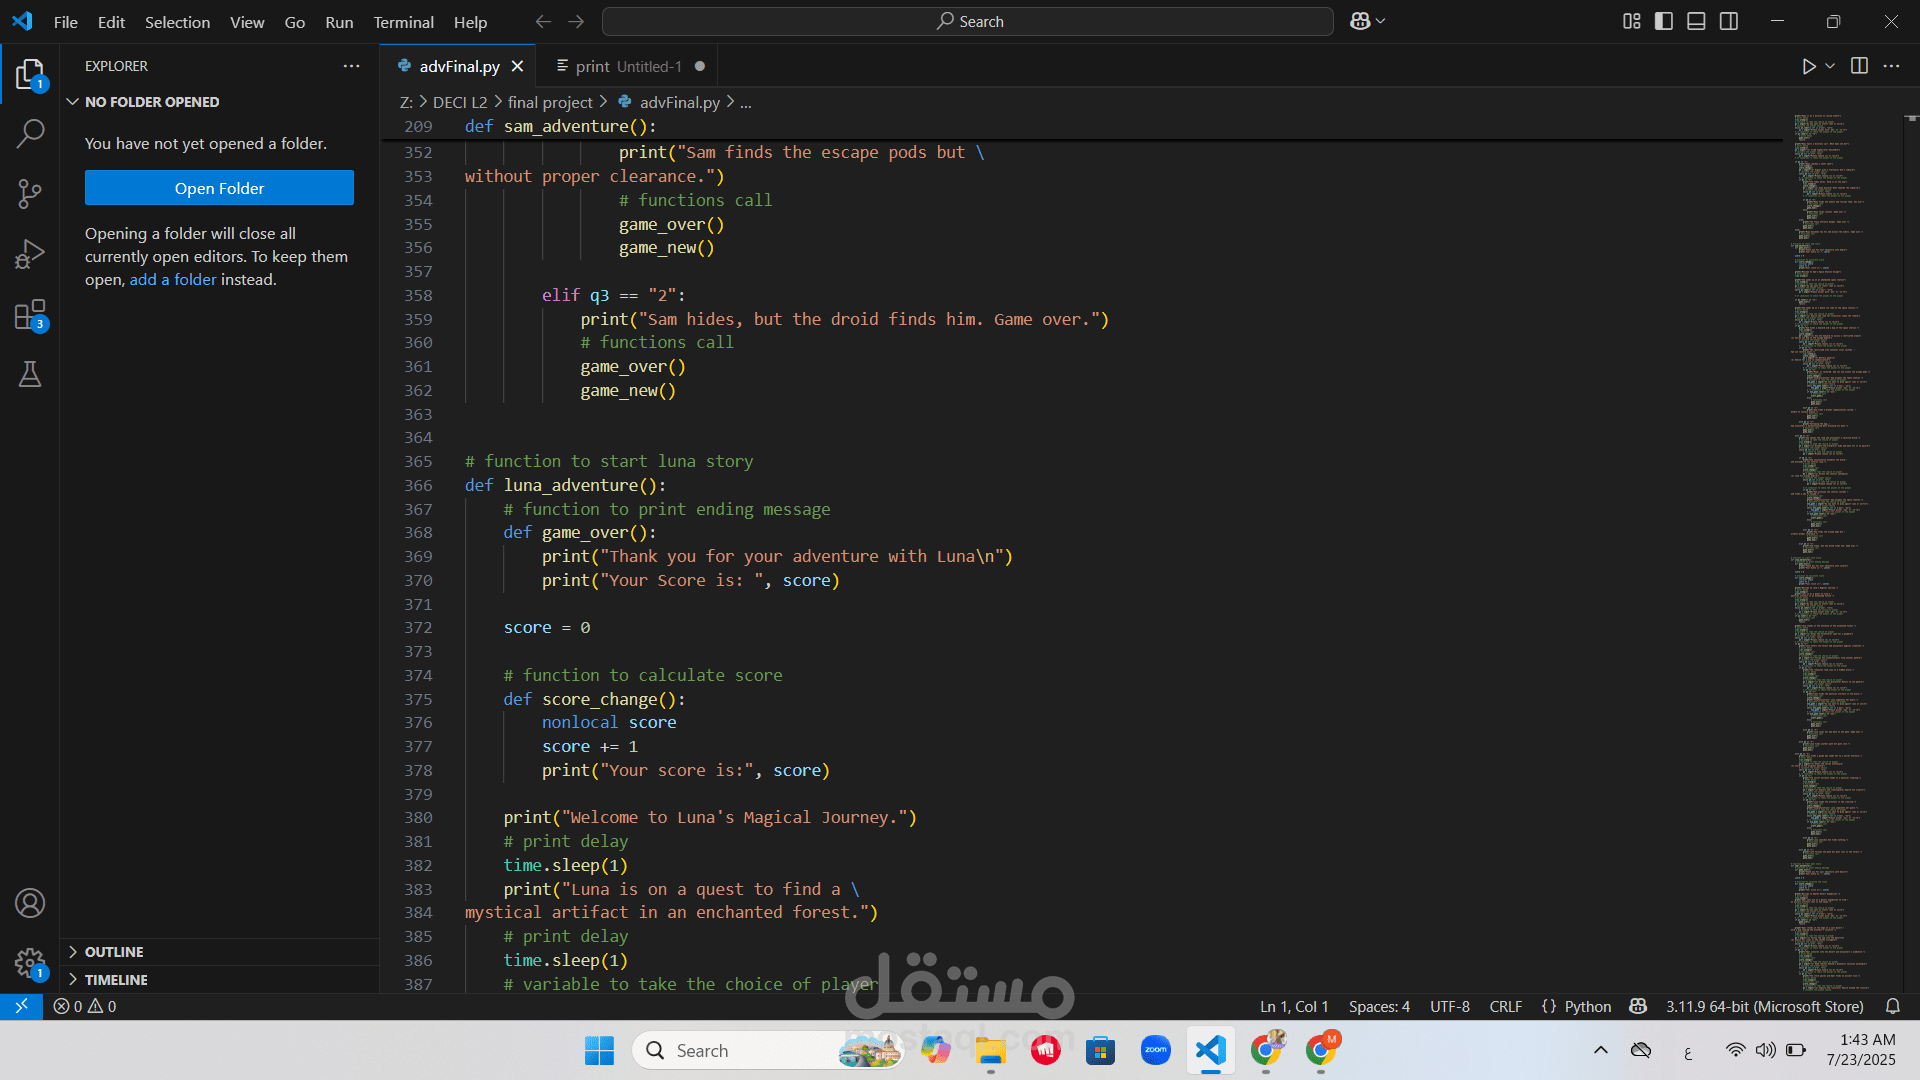Open the Extensions view
Image resolution: width=1920 pixels, height=1080 pixels.
click(x=30, y=315)
